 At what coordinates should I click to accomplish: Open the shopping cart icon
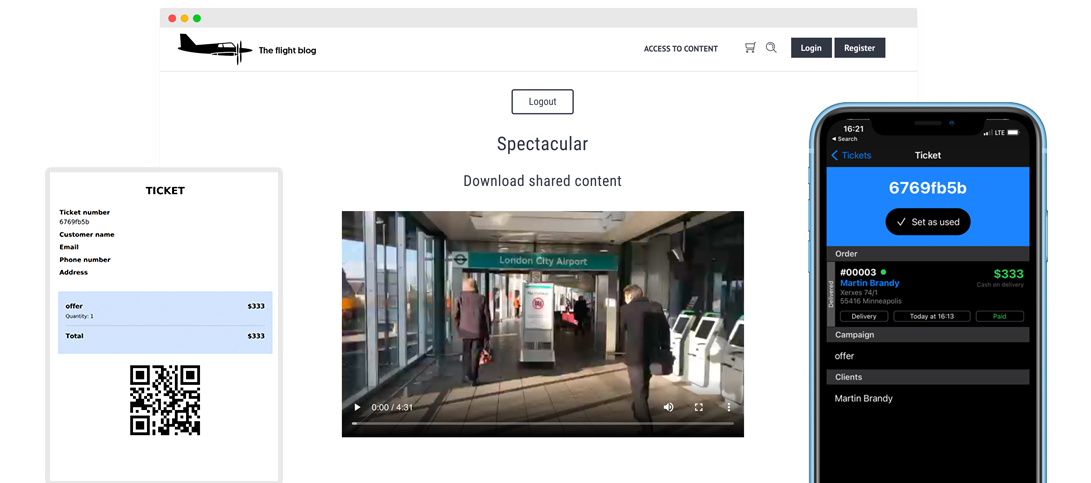click(x=750, y=48)
